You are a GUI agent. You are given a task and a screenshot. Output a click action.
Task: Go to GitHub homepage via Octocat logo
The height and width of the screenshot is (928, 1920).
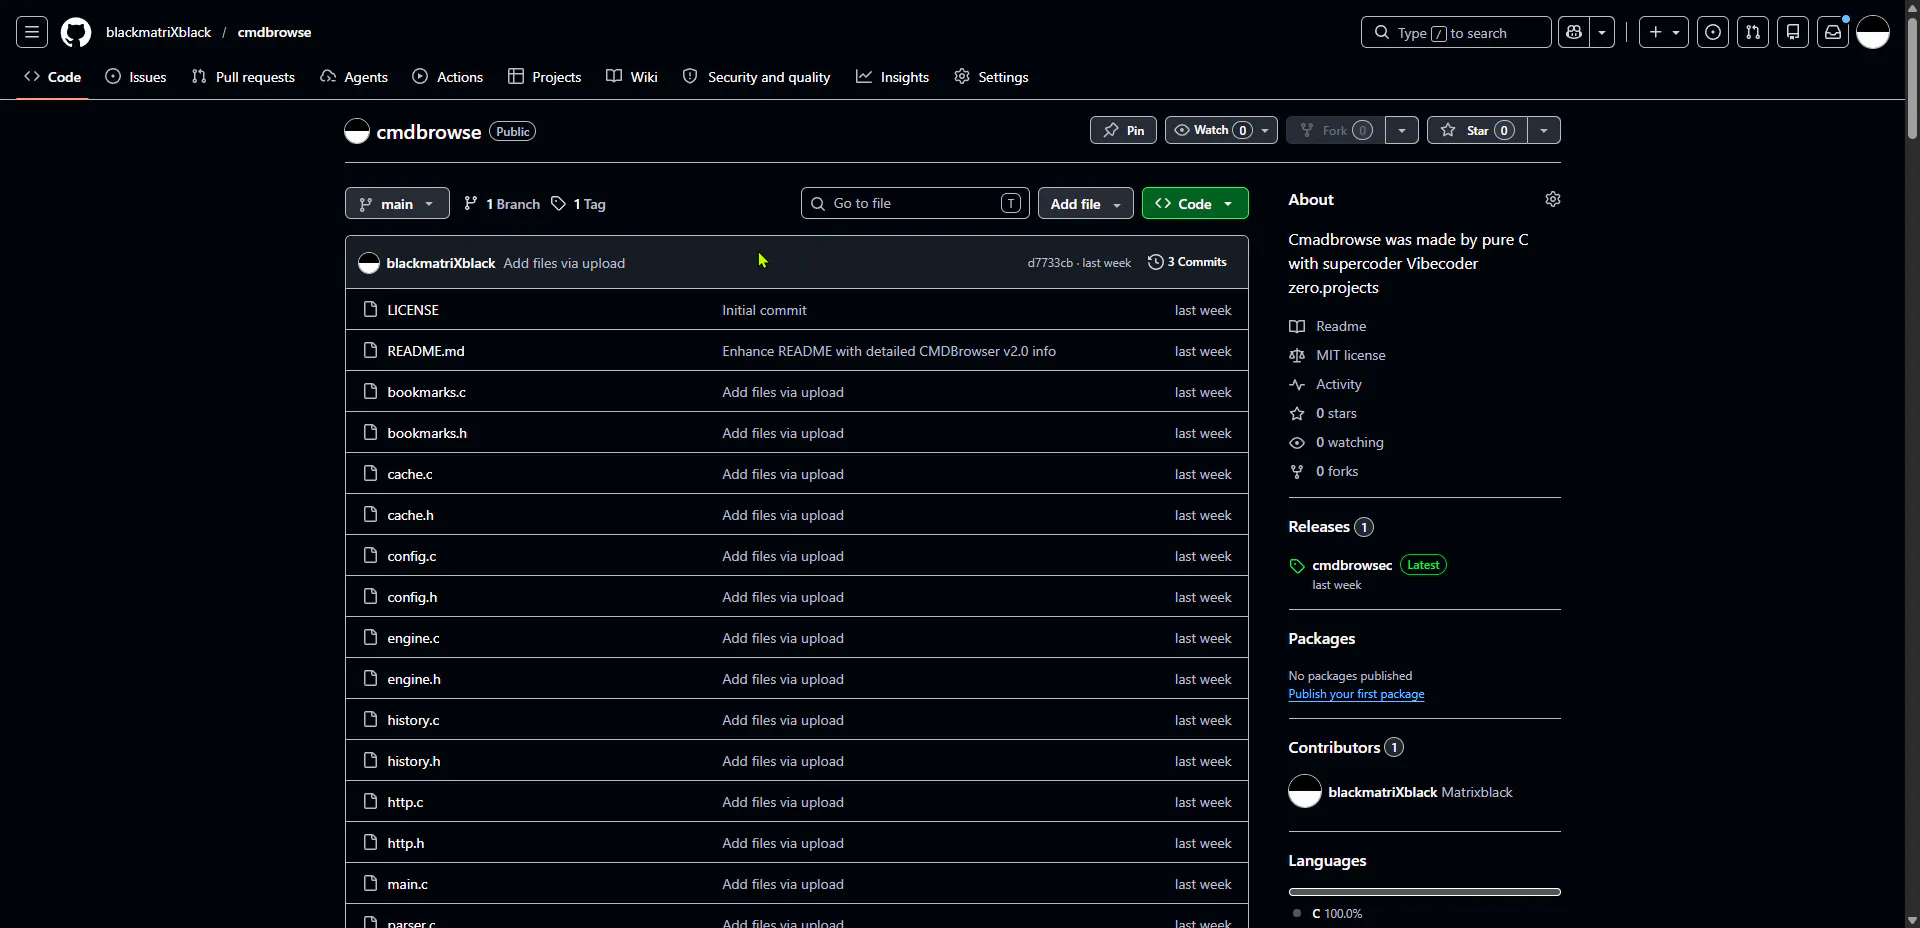(76, 32)
